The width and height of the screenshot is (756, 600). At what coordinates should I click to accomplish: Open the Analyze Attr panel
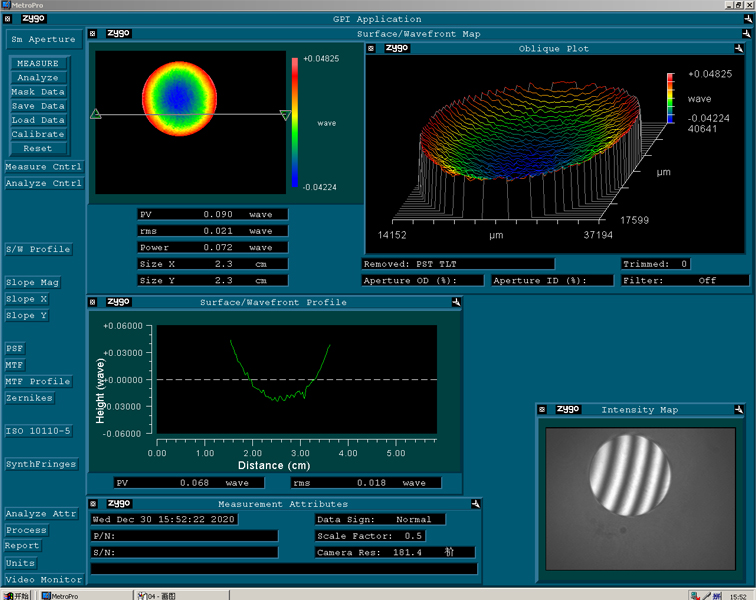click(x=41, y=514)
